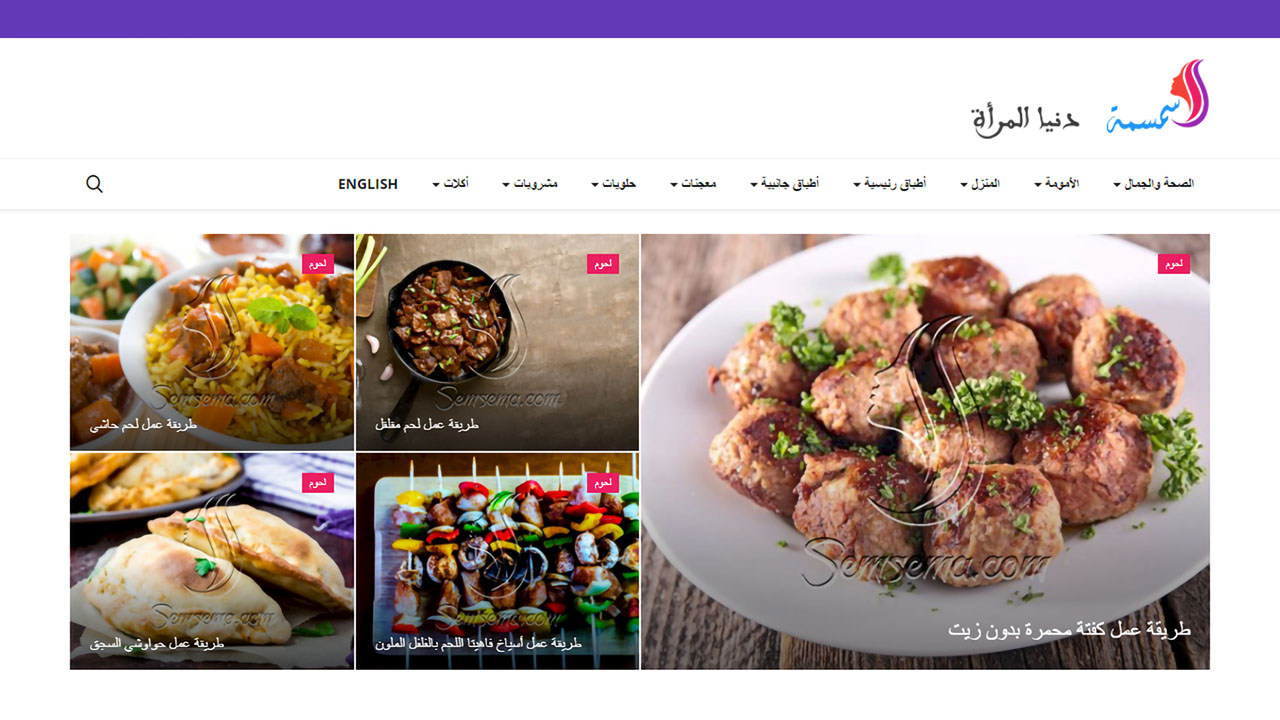Switch the site language to ENGLISH
The image size is (1280, 720).
pos(368,184)
